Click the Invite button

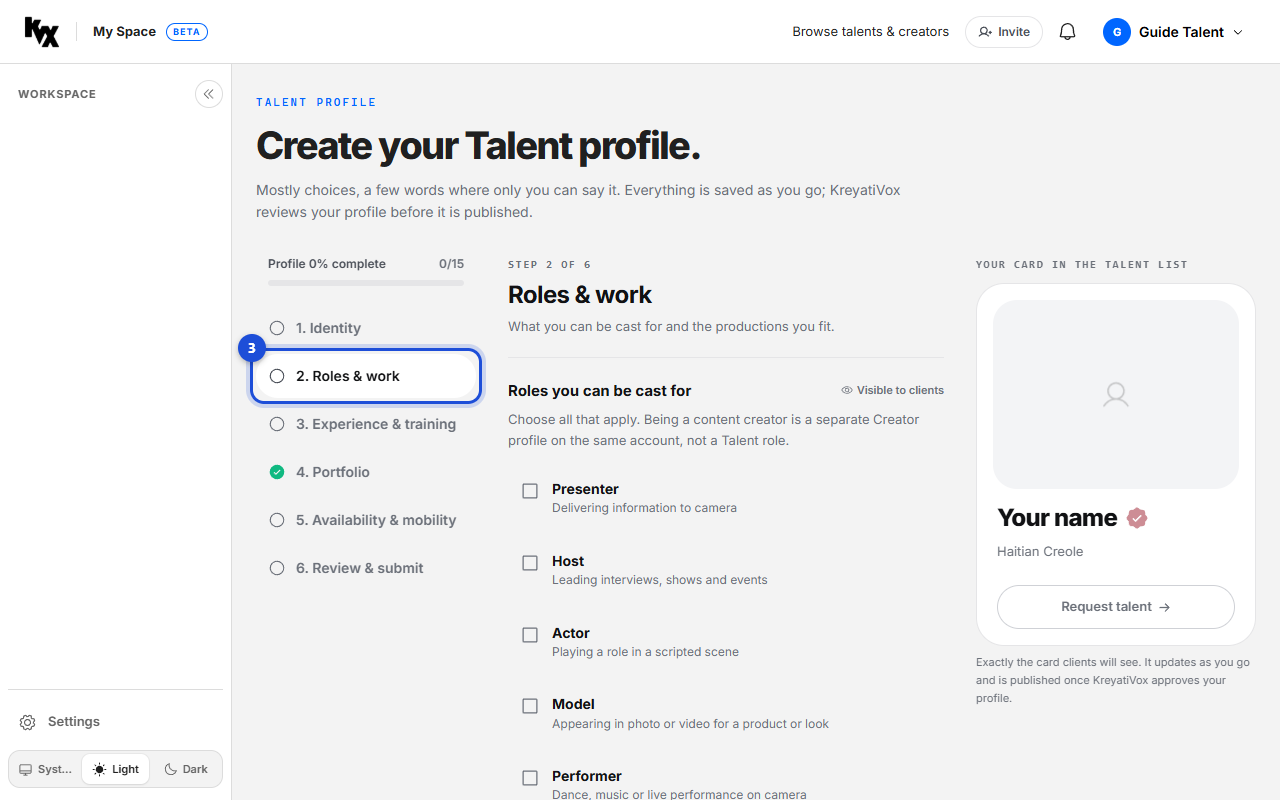pyautogui.click(x=1004, y=32)
